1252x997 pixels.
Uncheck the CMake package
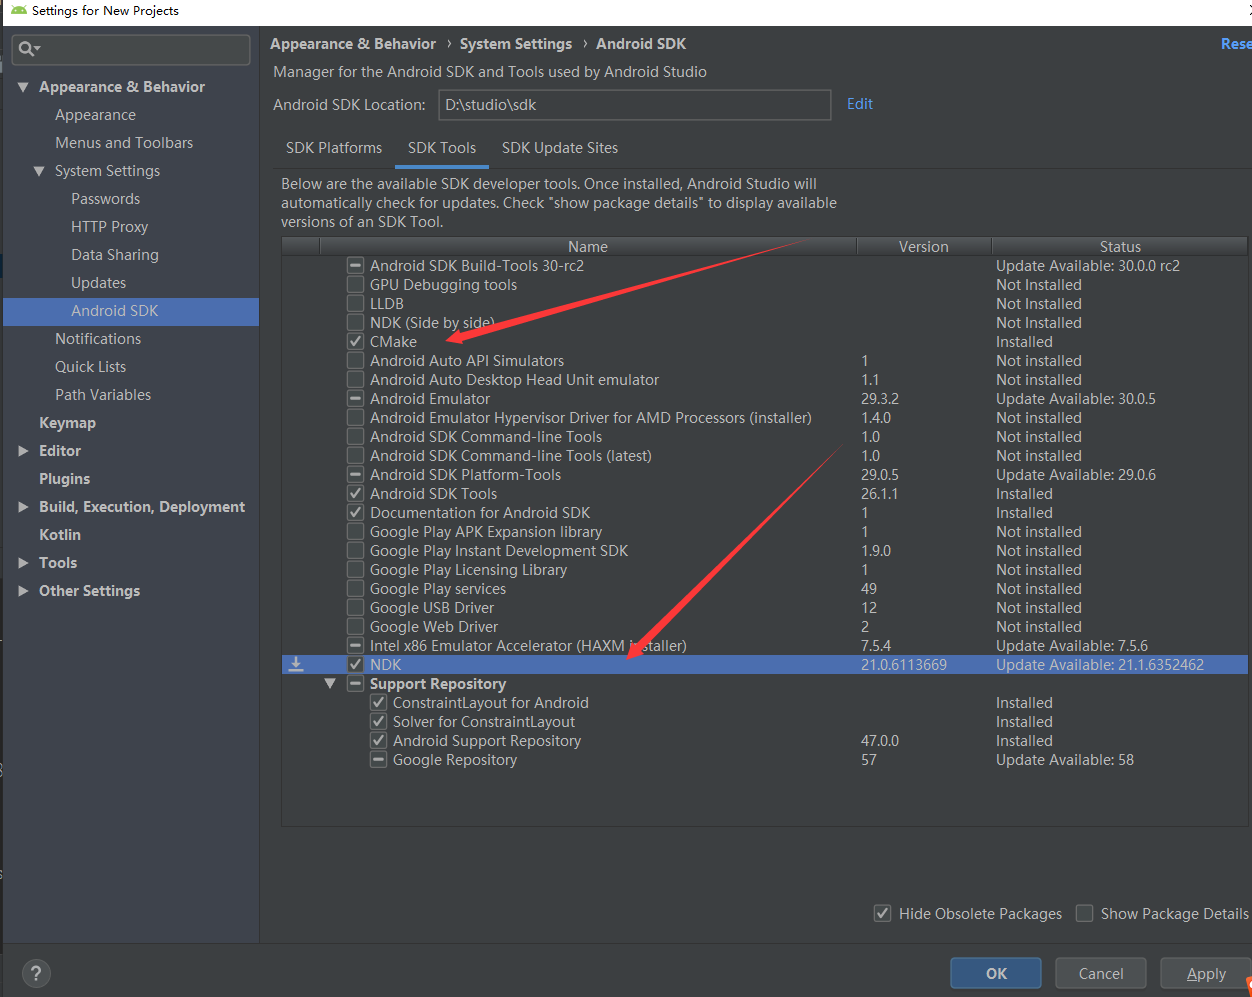[355, 341]
